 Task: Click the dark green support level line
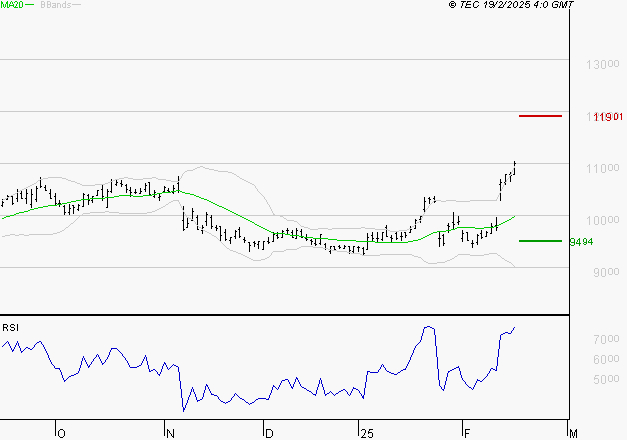(x=540, y=241)
